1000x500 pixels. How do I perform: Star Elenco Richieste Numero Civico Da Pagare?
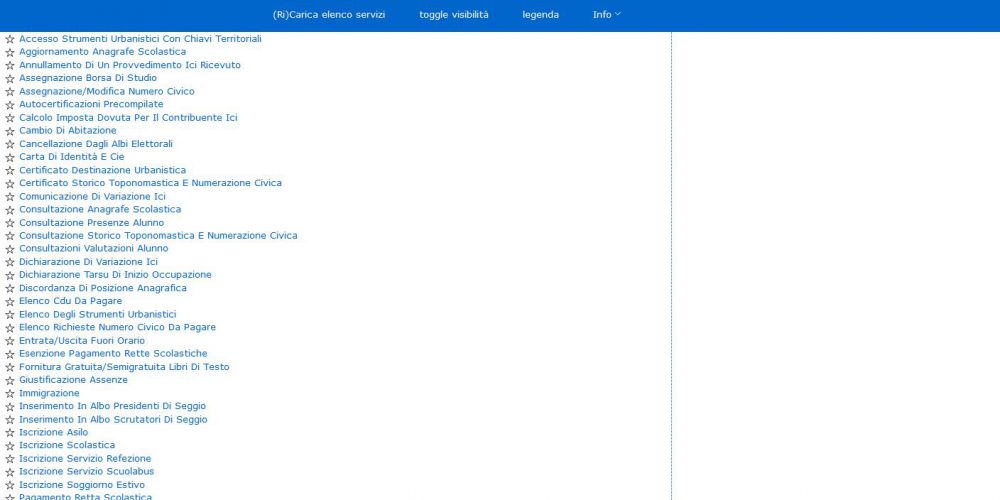click(x=10, y=328)
